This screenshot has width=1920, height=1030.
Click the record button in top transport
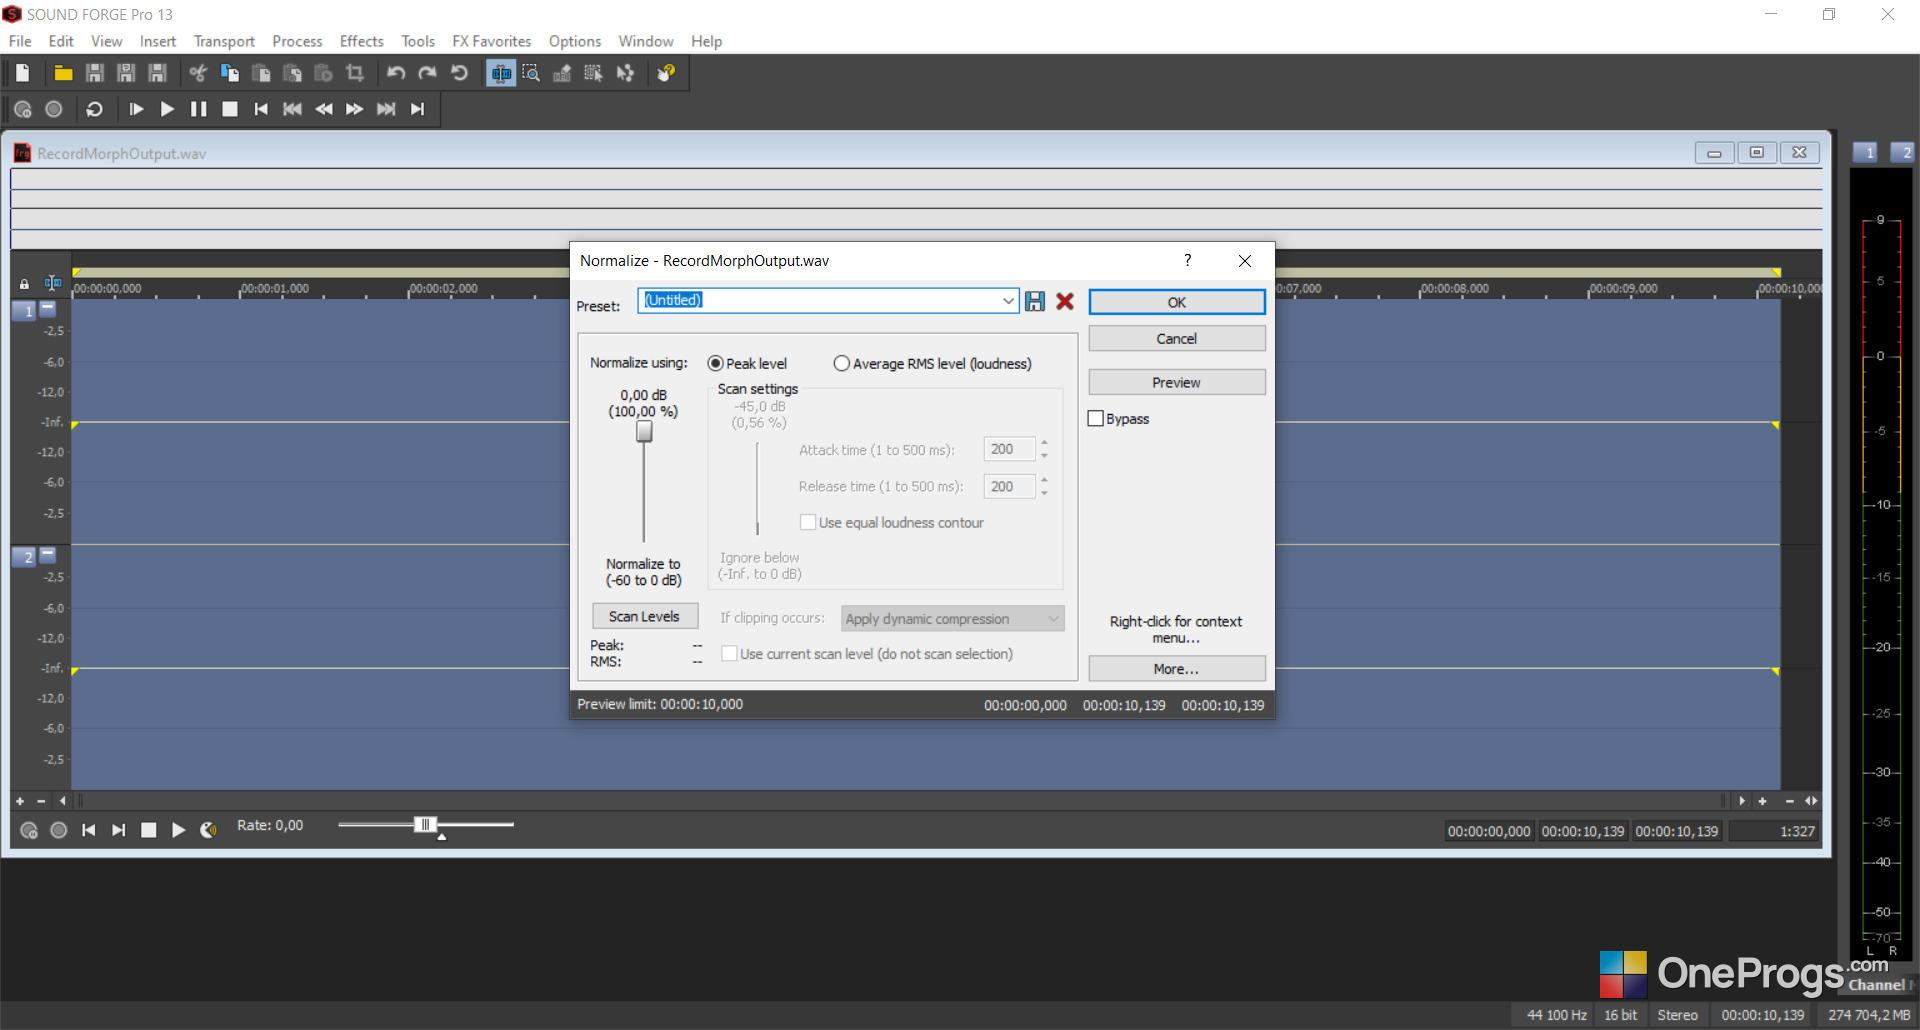click(54, 109)
